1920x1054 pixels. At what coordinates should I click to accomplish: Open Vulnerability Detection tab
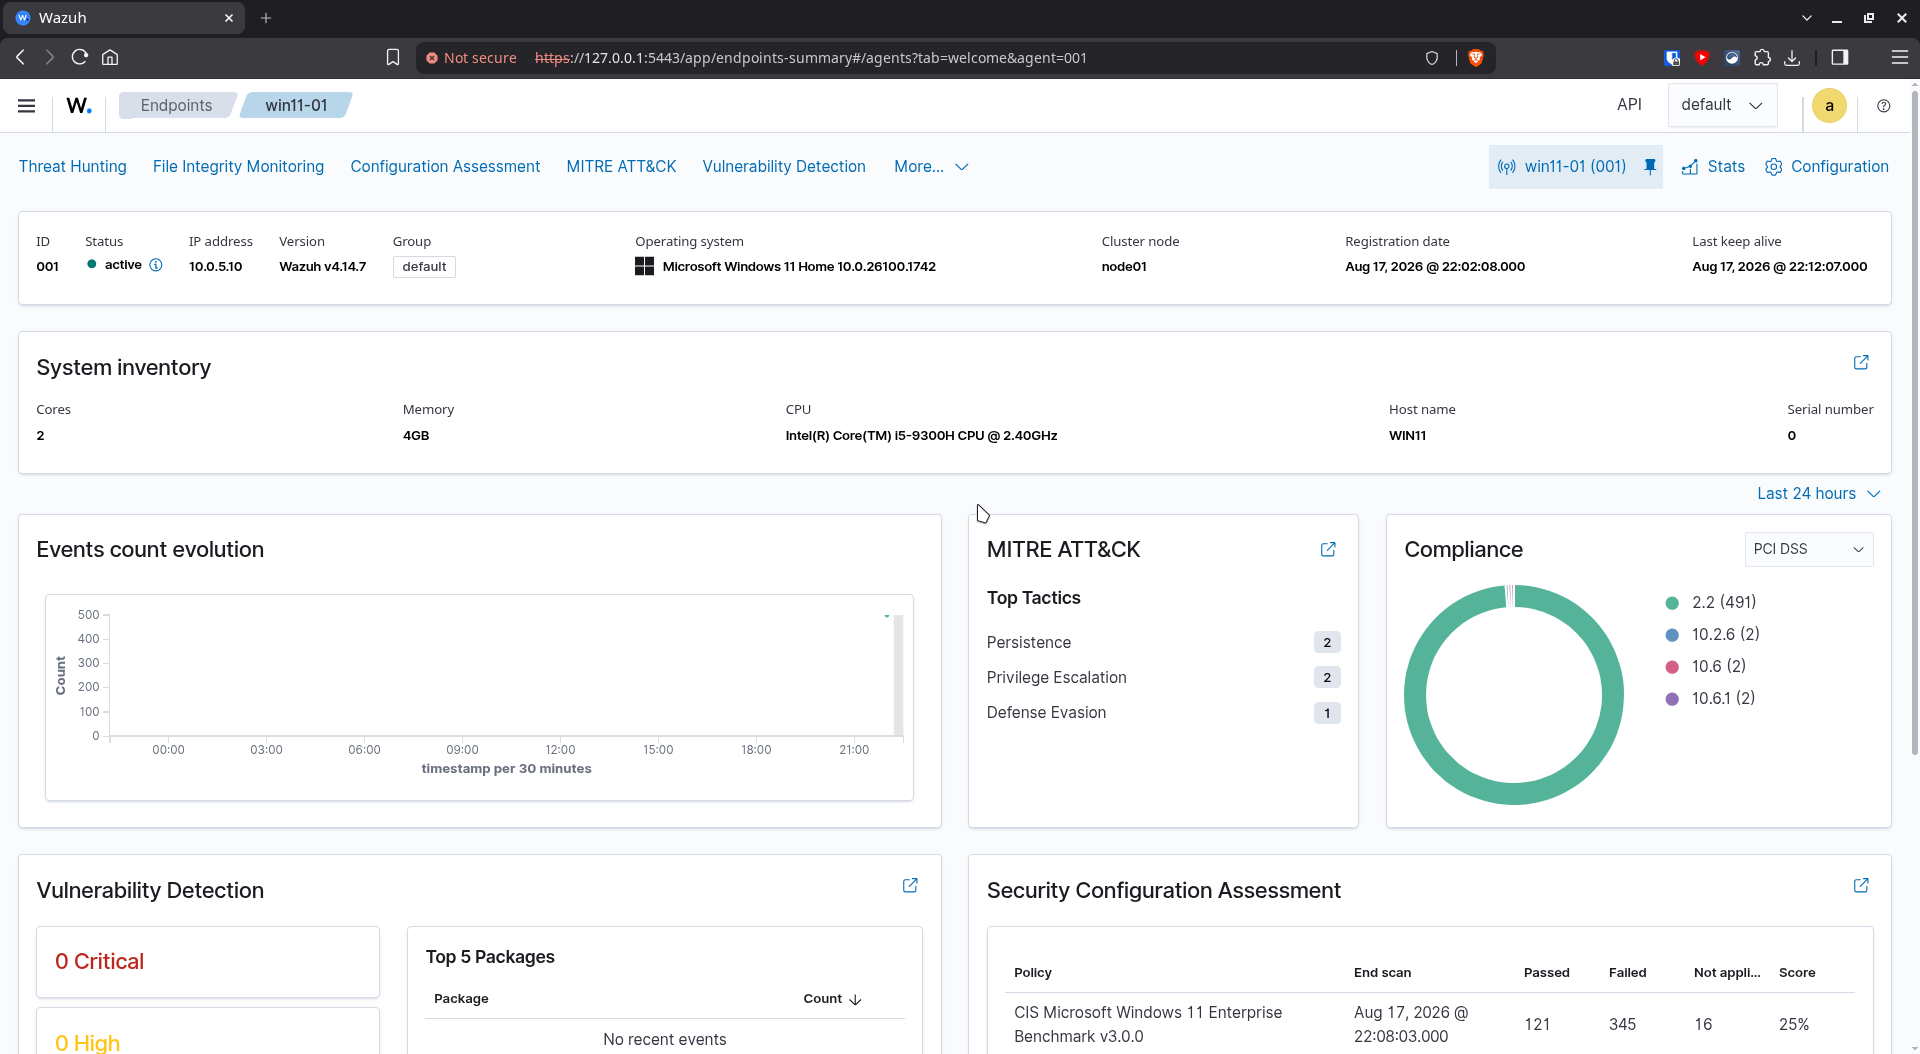[x=784, y=167]
